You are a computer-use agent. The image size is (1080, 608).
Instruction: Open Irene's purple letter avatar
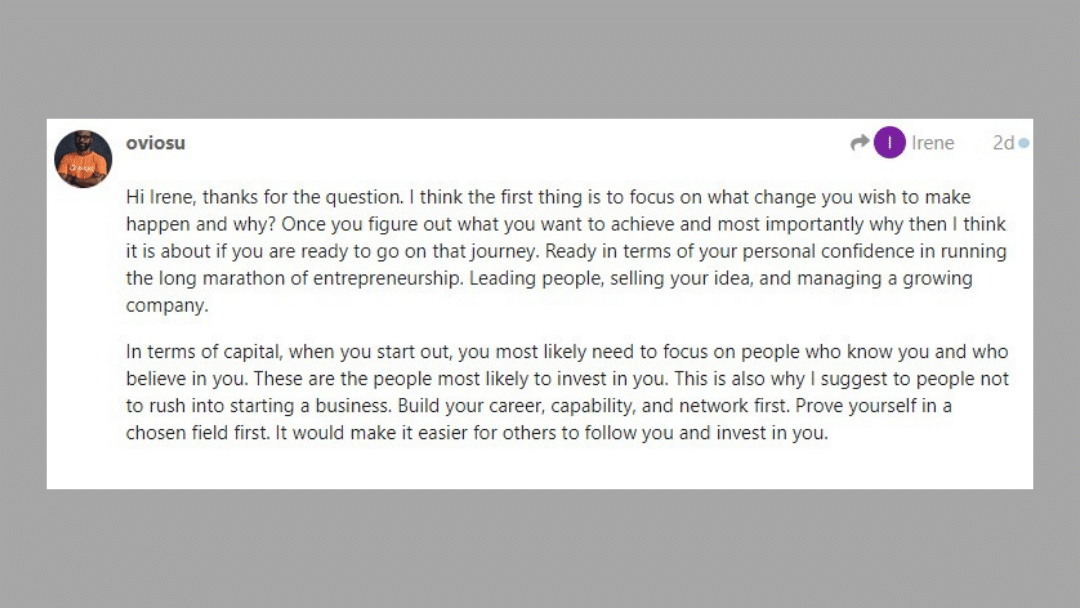pos(889,143)
